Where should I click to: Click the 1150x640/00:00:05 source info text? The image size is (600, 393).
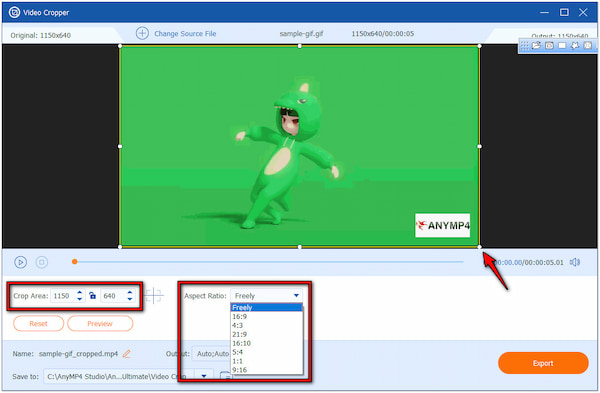pyautogui.click(x=383, y=34)
